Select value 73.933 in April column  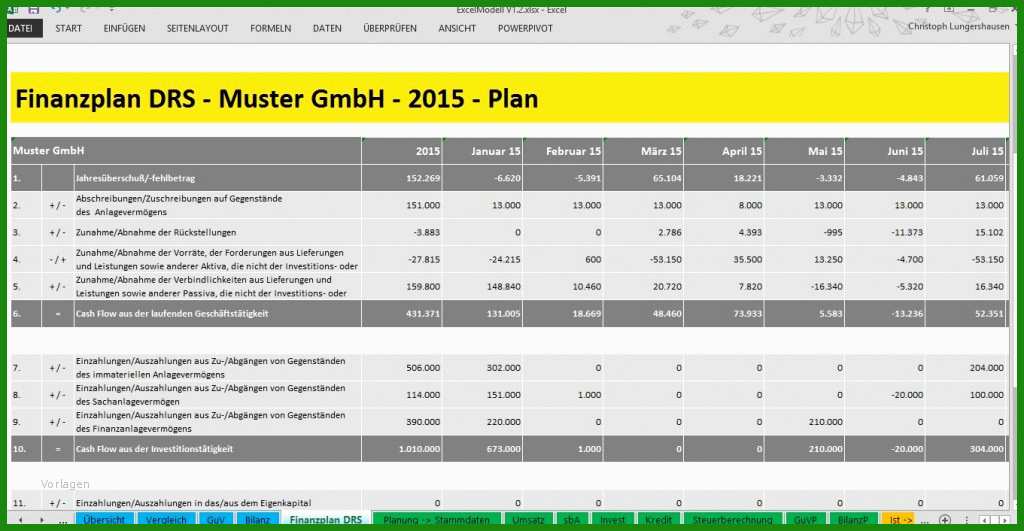click(724, 314)
